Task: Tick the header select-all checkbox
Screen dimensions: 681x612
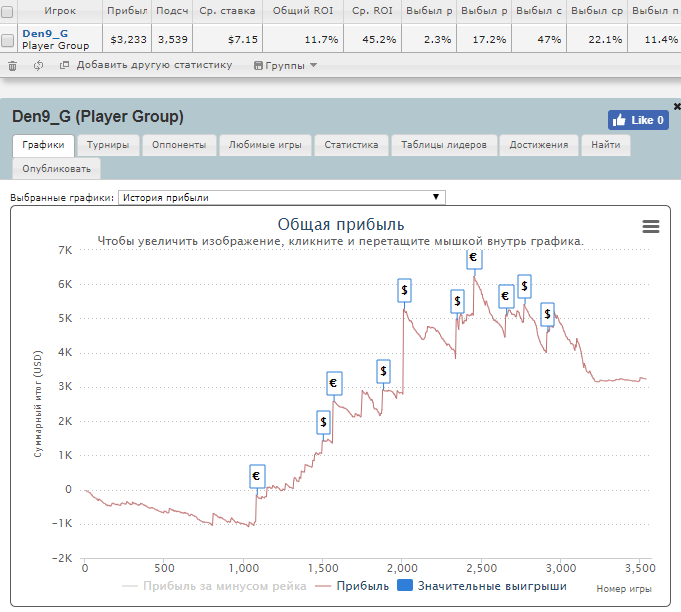Action: point(7,12)
